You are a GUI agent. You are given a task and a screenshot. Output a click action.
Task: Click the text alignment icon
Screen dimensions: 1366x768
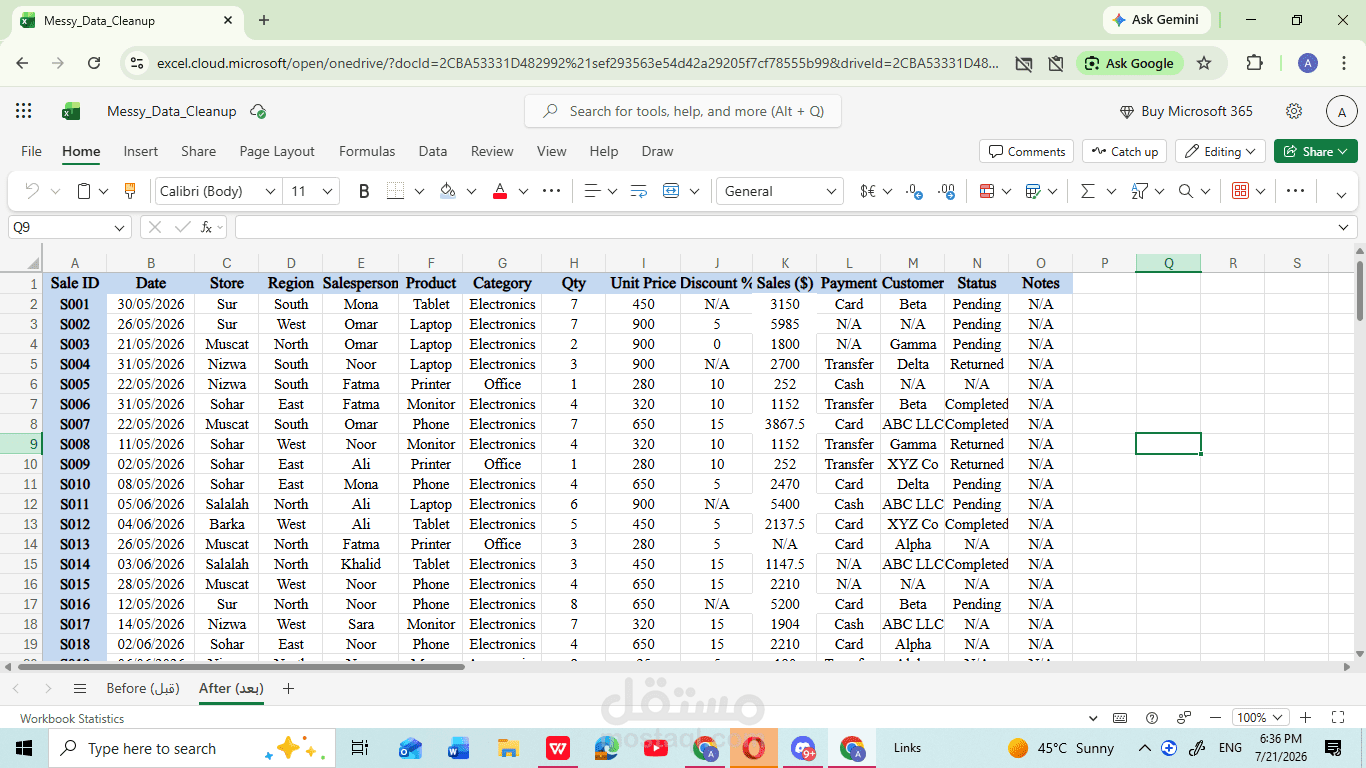592,191
